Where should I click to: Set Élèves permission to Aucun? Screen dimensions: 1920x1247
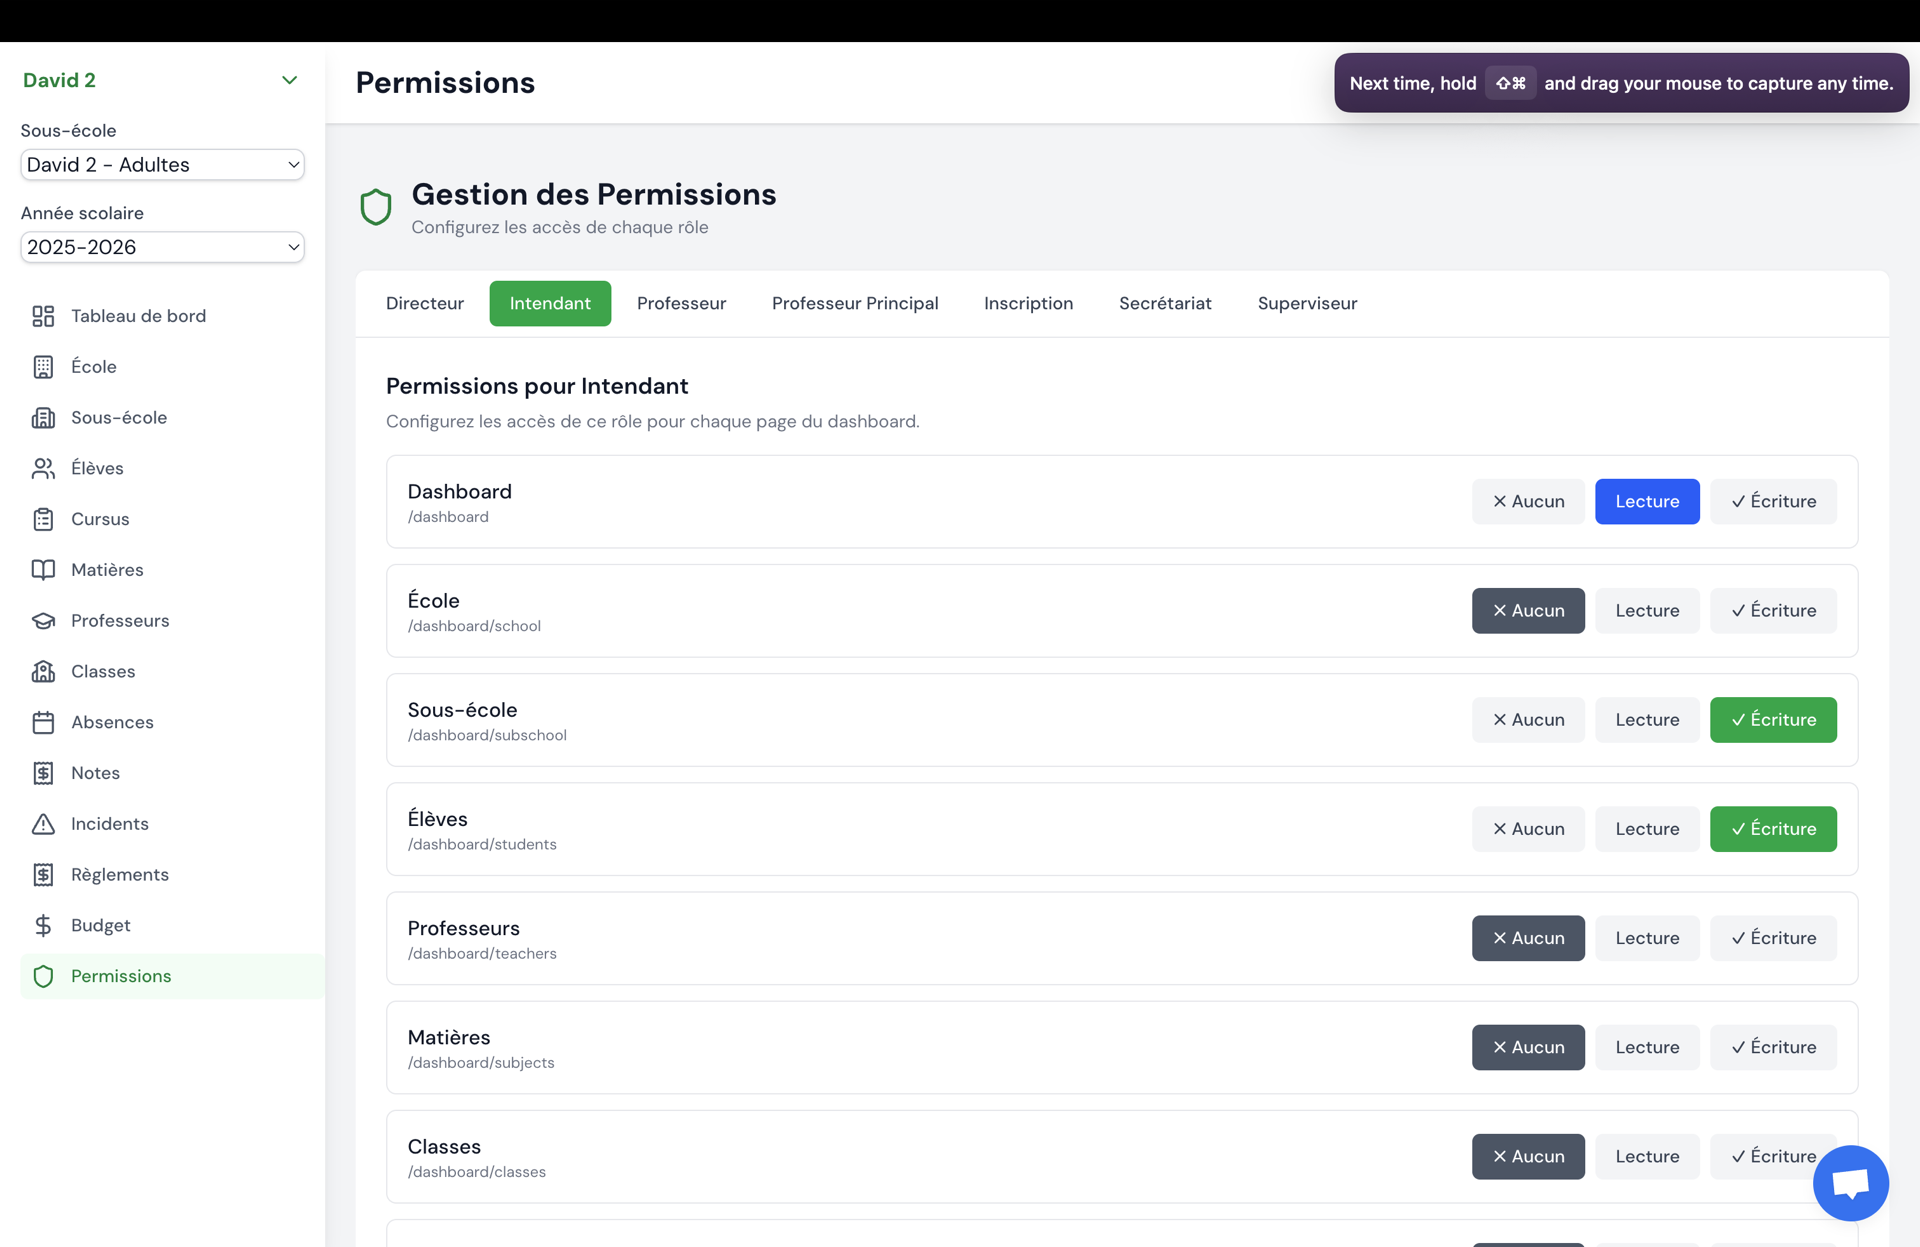1528,829
